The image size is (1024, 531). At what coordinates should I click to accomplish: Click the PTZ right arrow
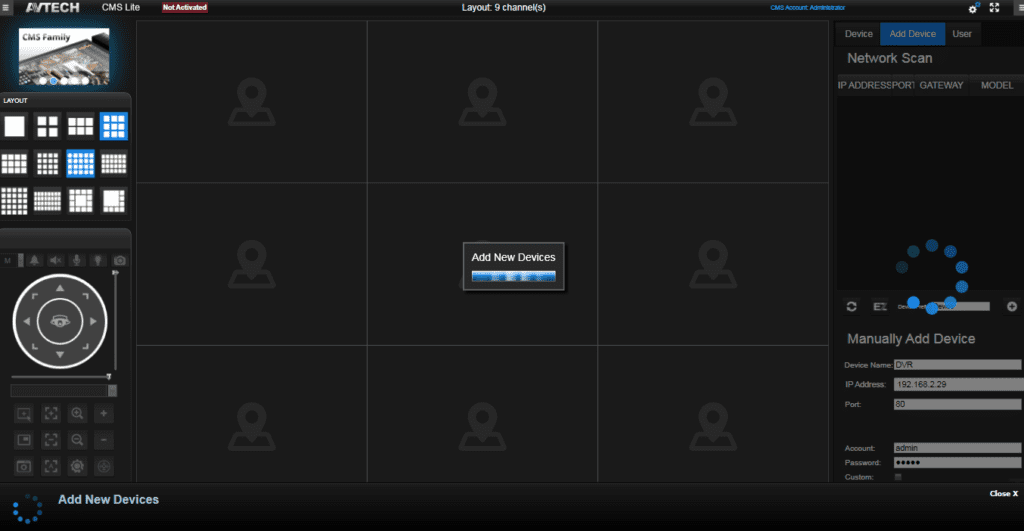pyautogui.click(x=93, y=322)
